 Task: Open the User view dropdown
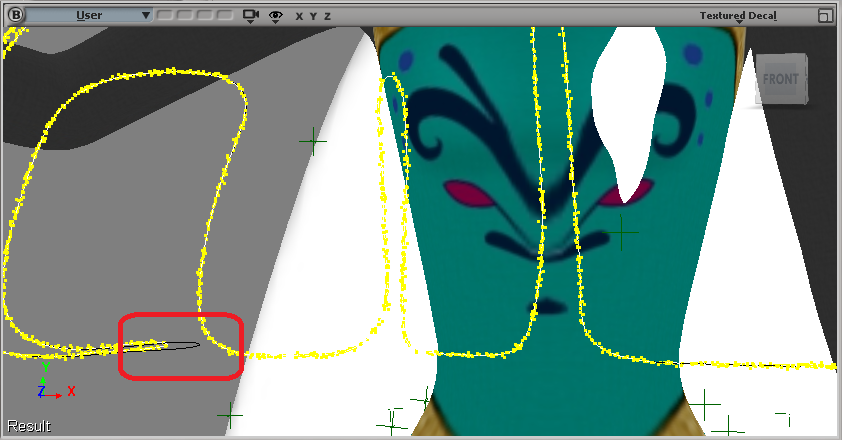click(90, 16)
